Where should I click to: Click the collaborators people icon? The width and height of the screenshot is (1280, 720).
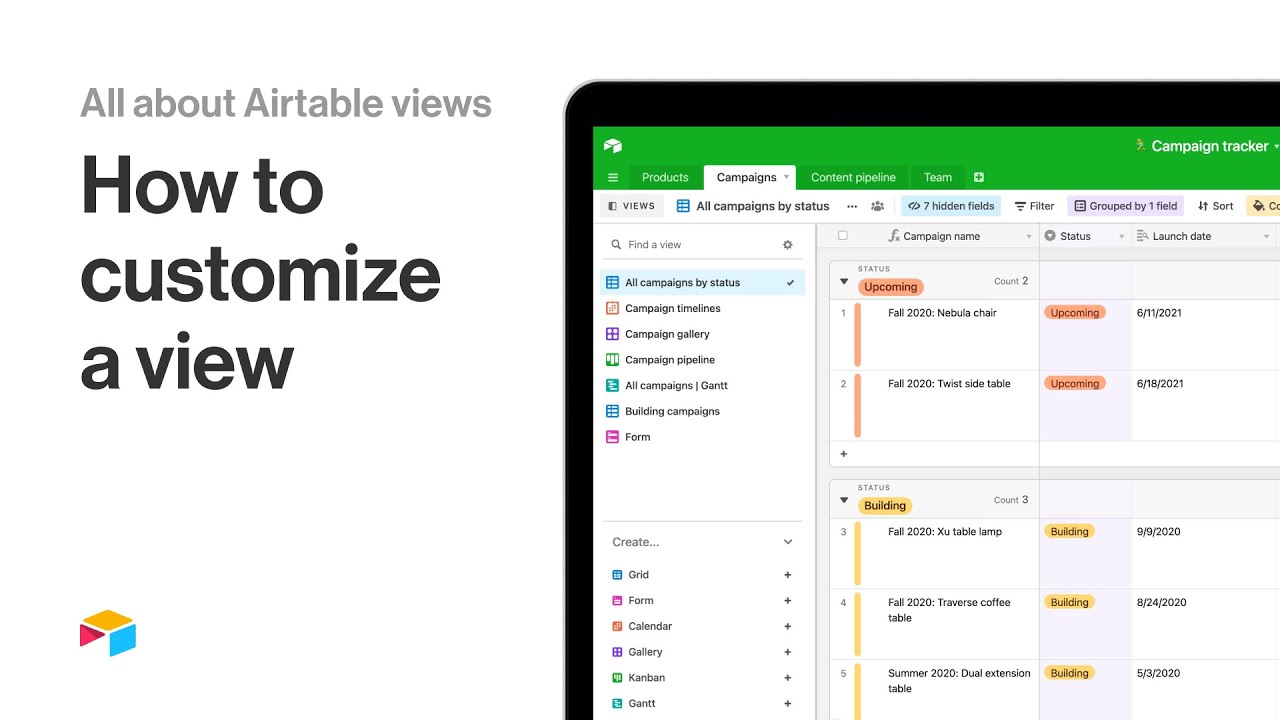[877, 206]
